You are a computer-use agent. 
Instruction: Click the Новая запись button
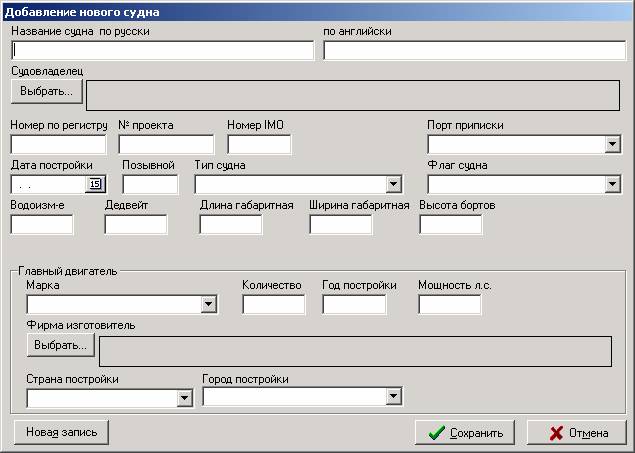(x=62, y=432)
